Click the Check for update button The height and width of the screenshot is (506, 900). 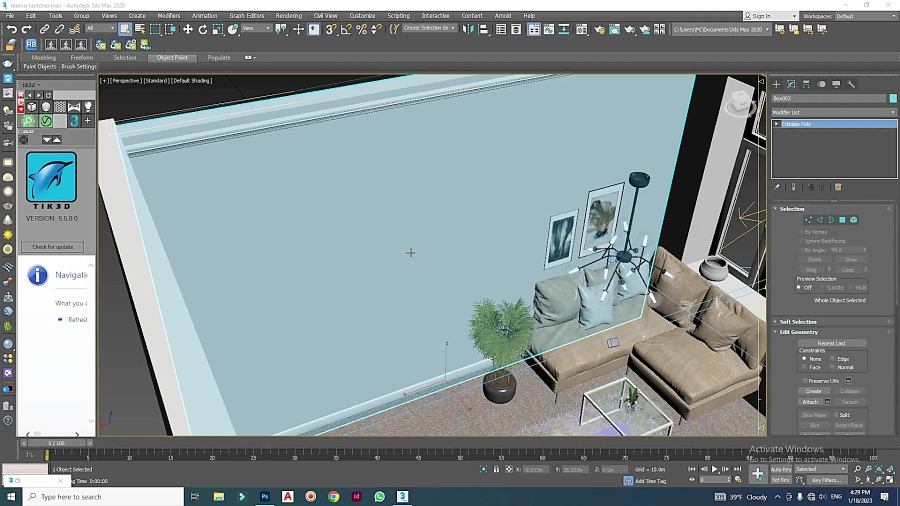click(52, 247)
